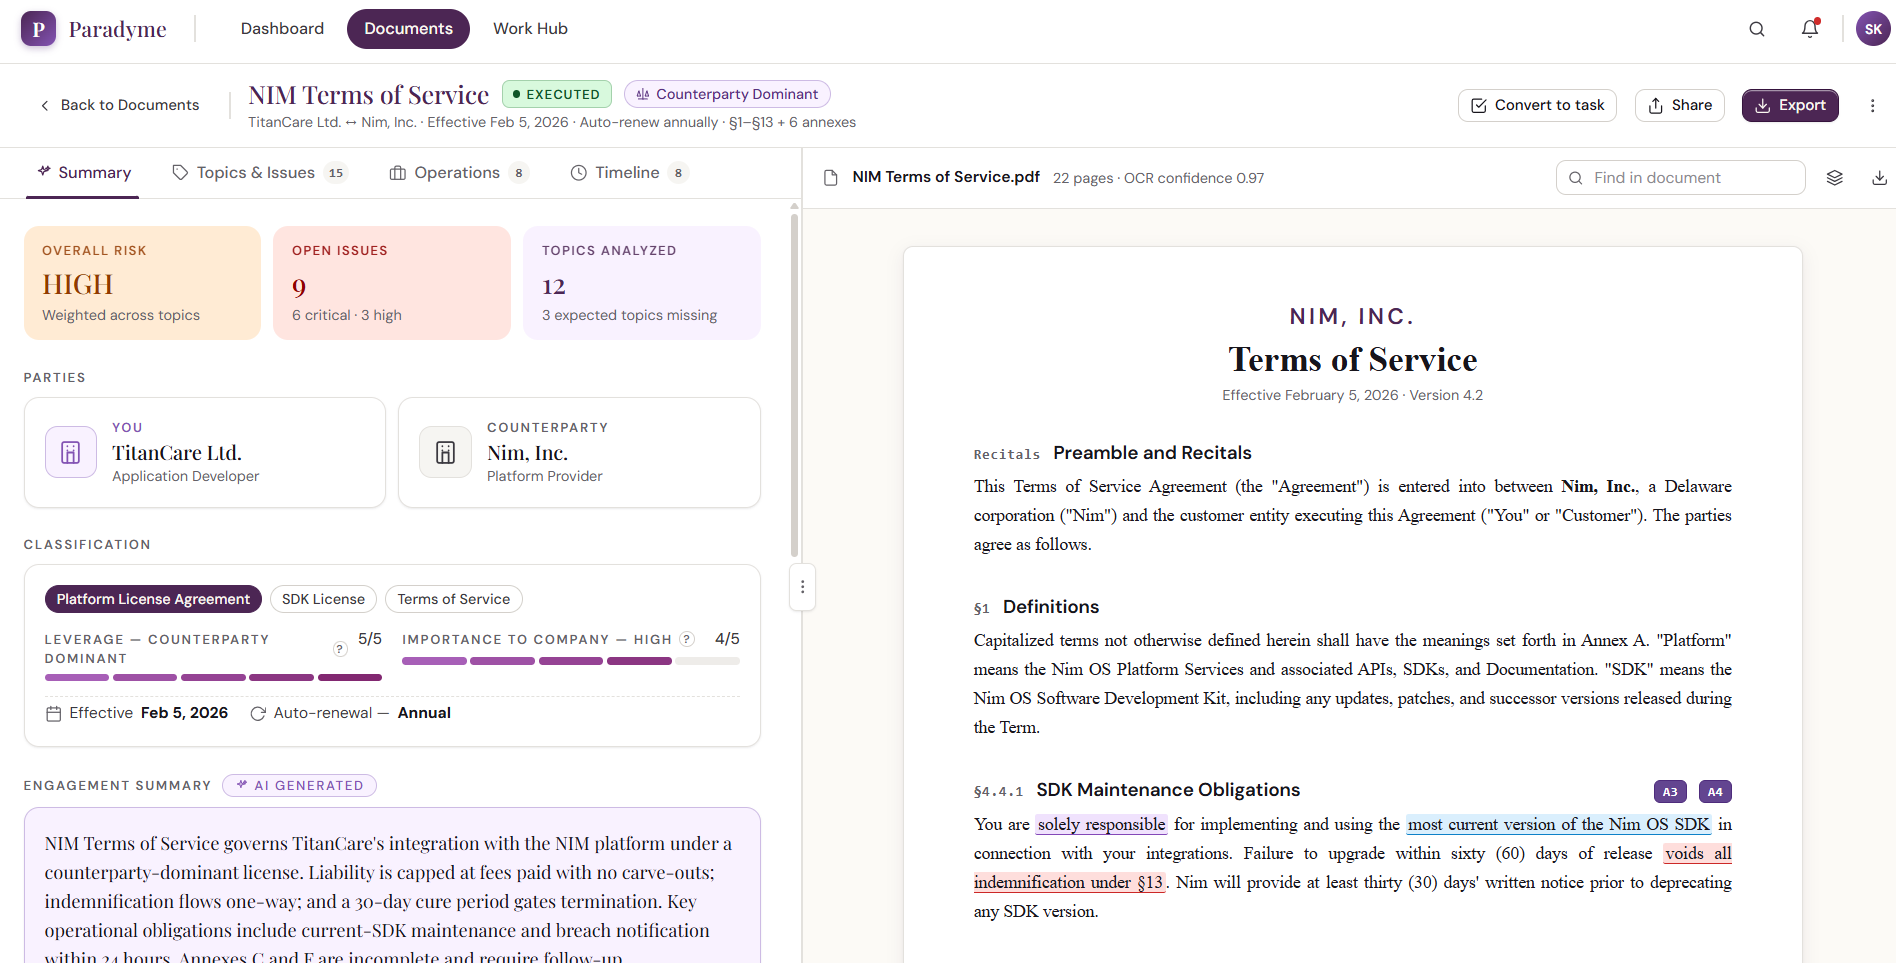Open the Work Hub section
Viewport: 1896px width, 963px height.
click(x=530, y=29)
